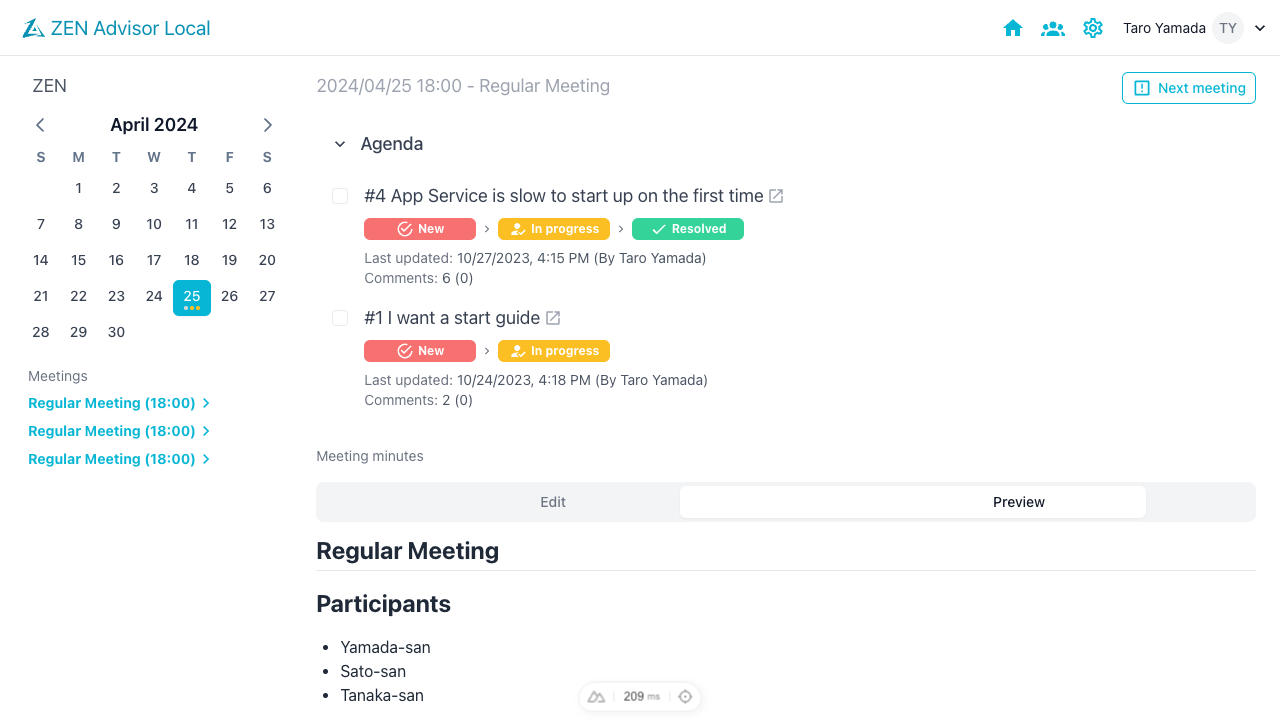Switch to the Edit tab for meeting minutes
Viewport: 1280px width, 720px height.
click(552, 502)
